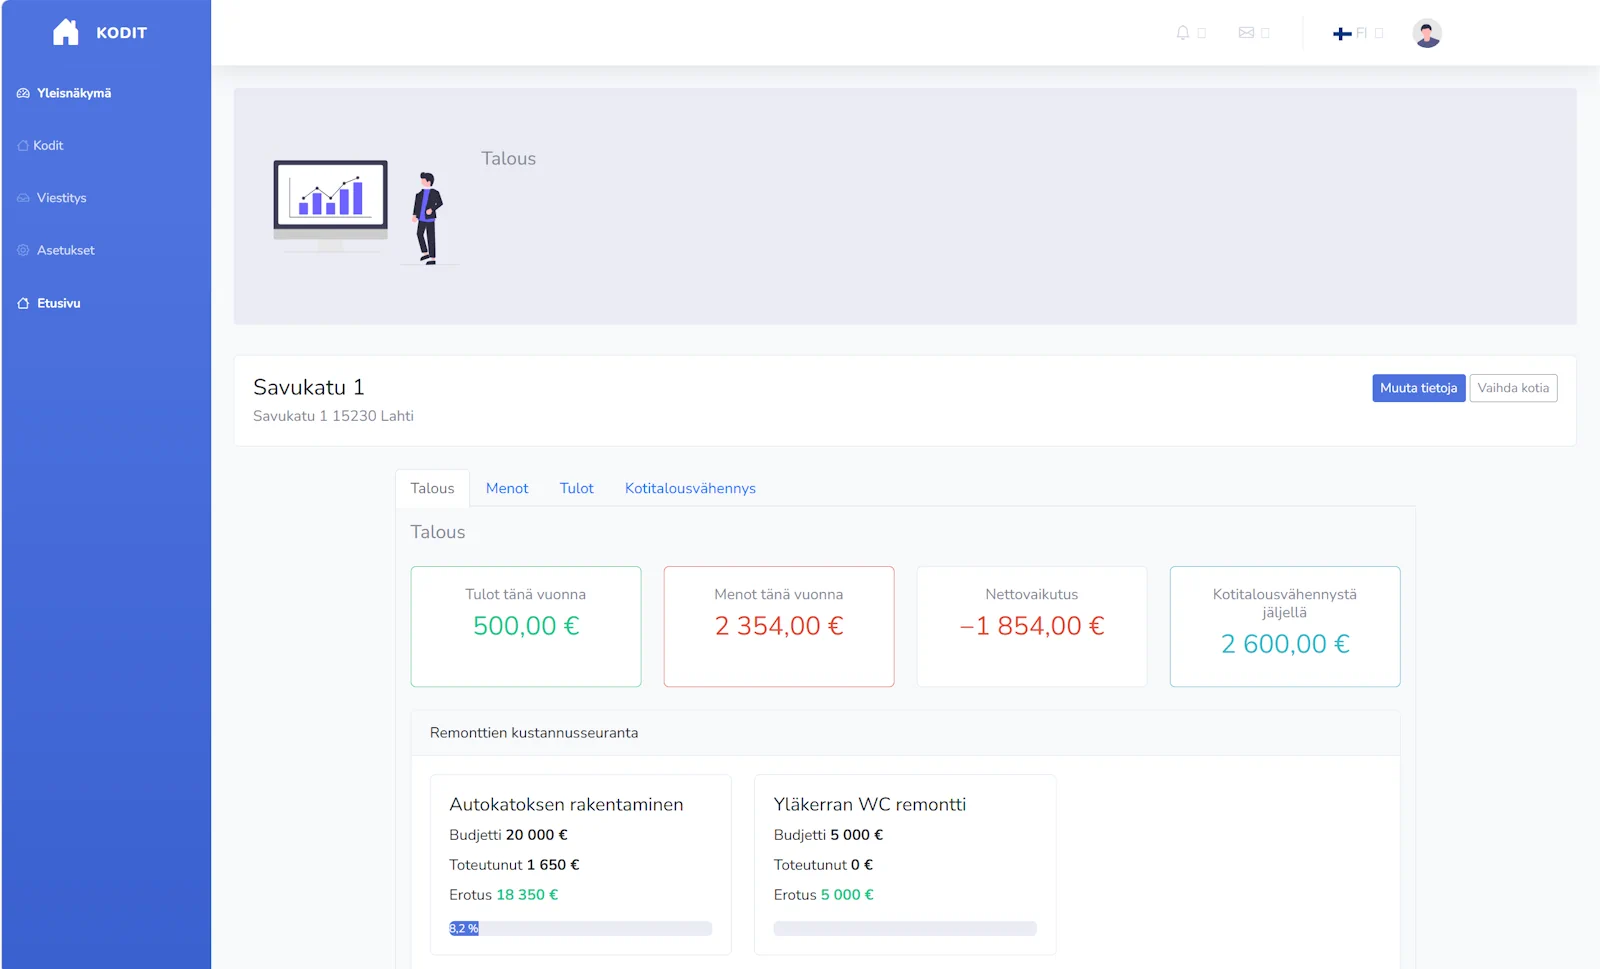
Task: Click the 8,2 % progress bar
Action: click(x=580, y=928)
